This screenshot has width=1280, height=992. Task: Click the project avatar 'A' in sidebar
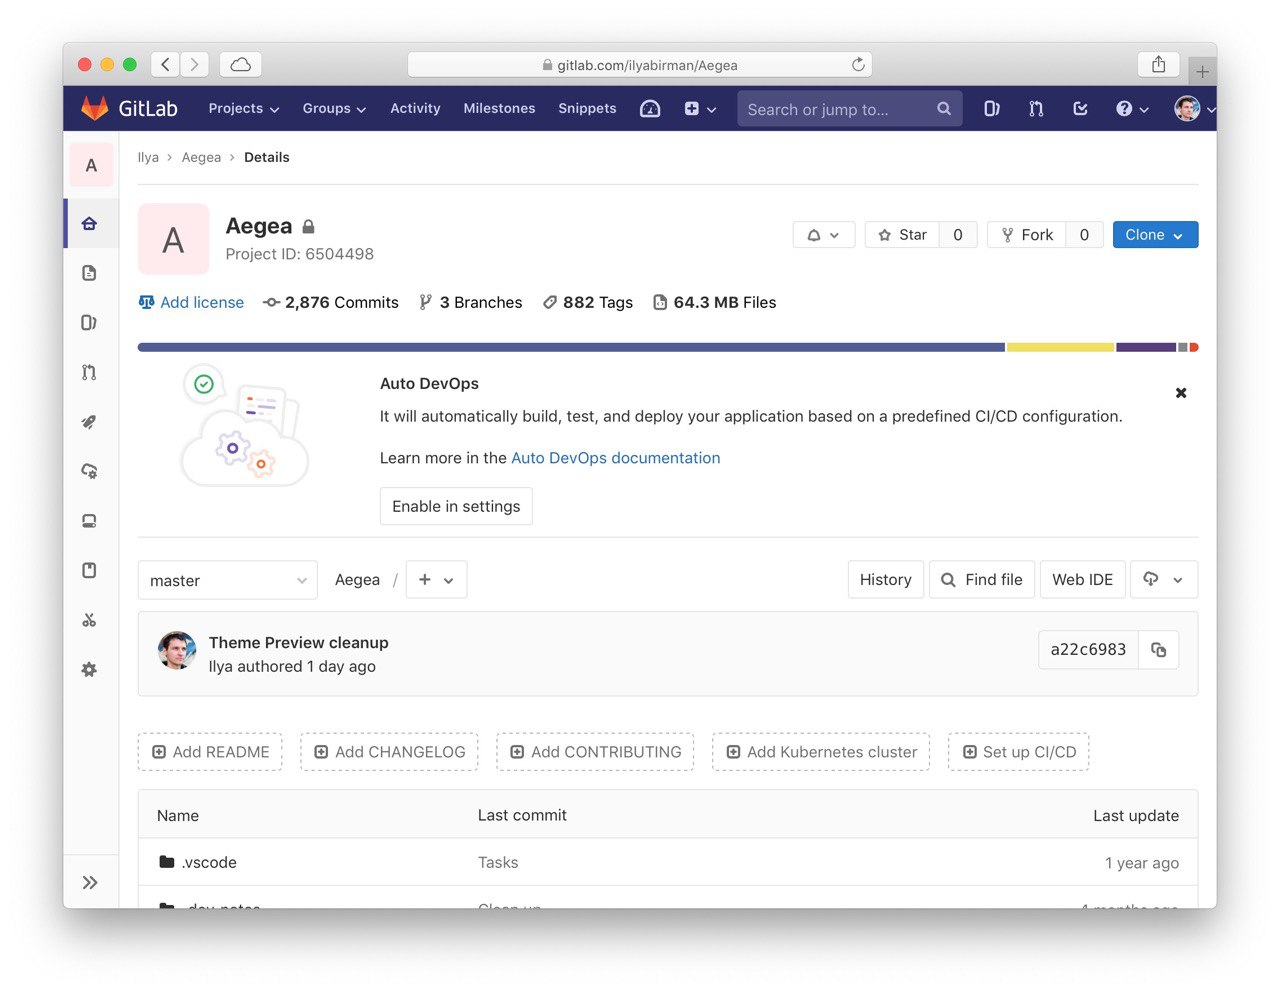tap(91, 165)
